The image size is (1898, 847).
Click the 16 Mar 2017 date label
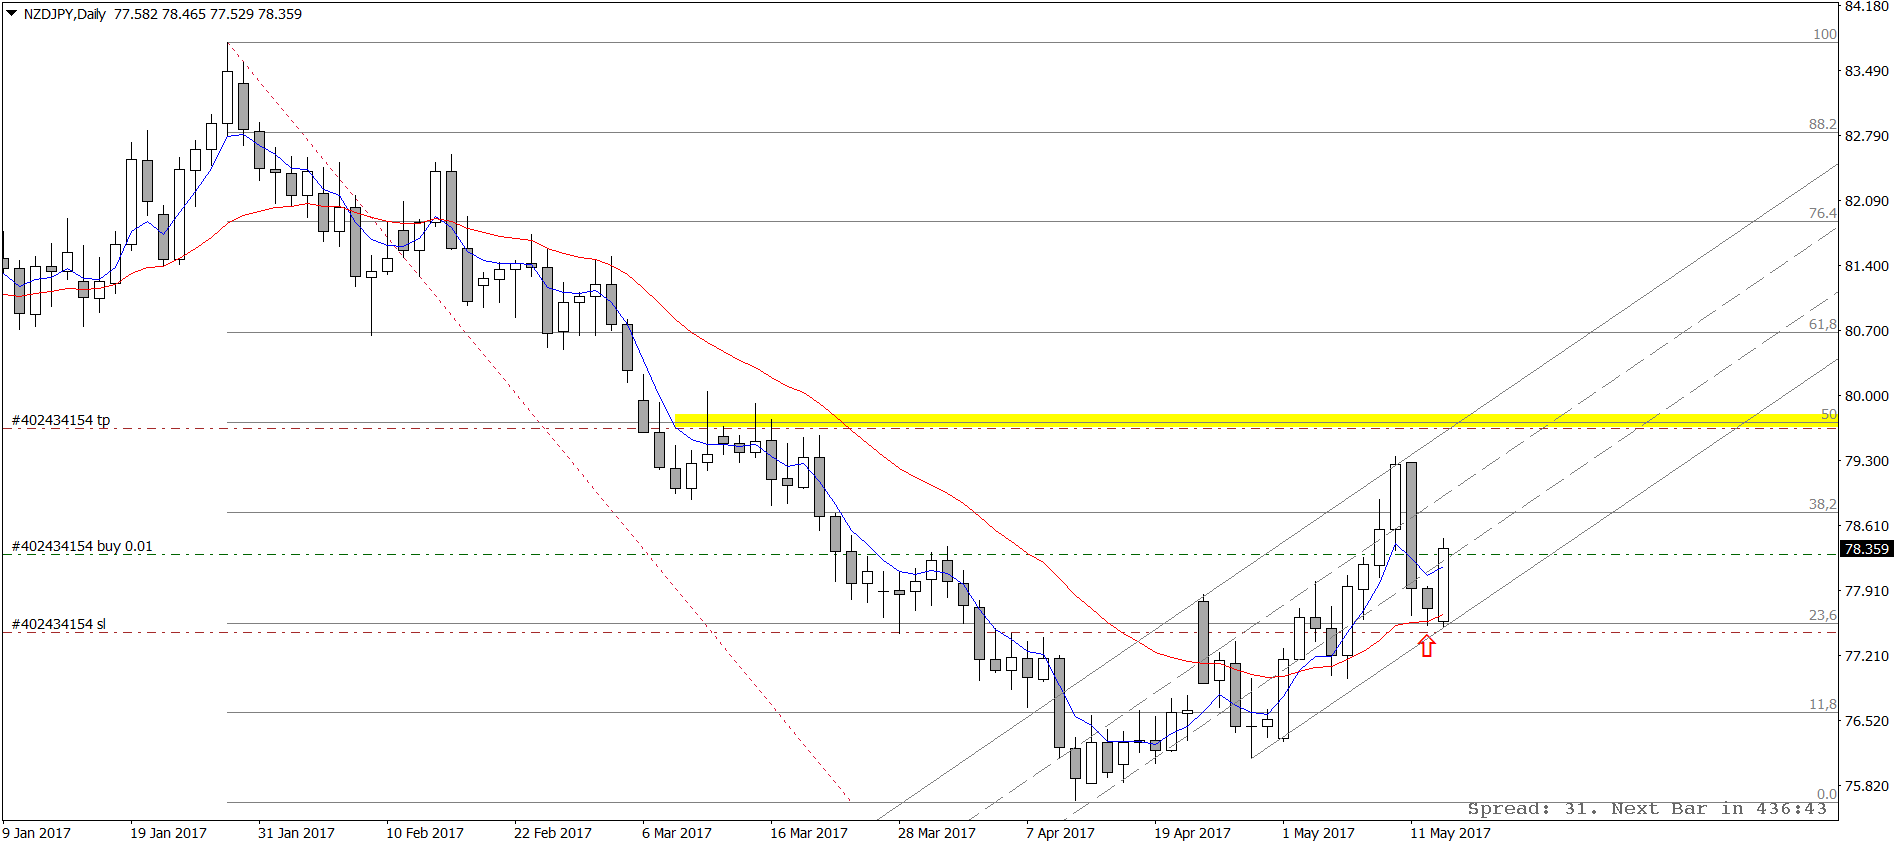[x=809, y=833]
